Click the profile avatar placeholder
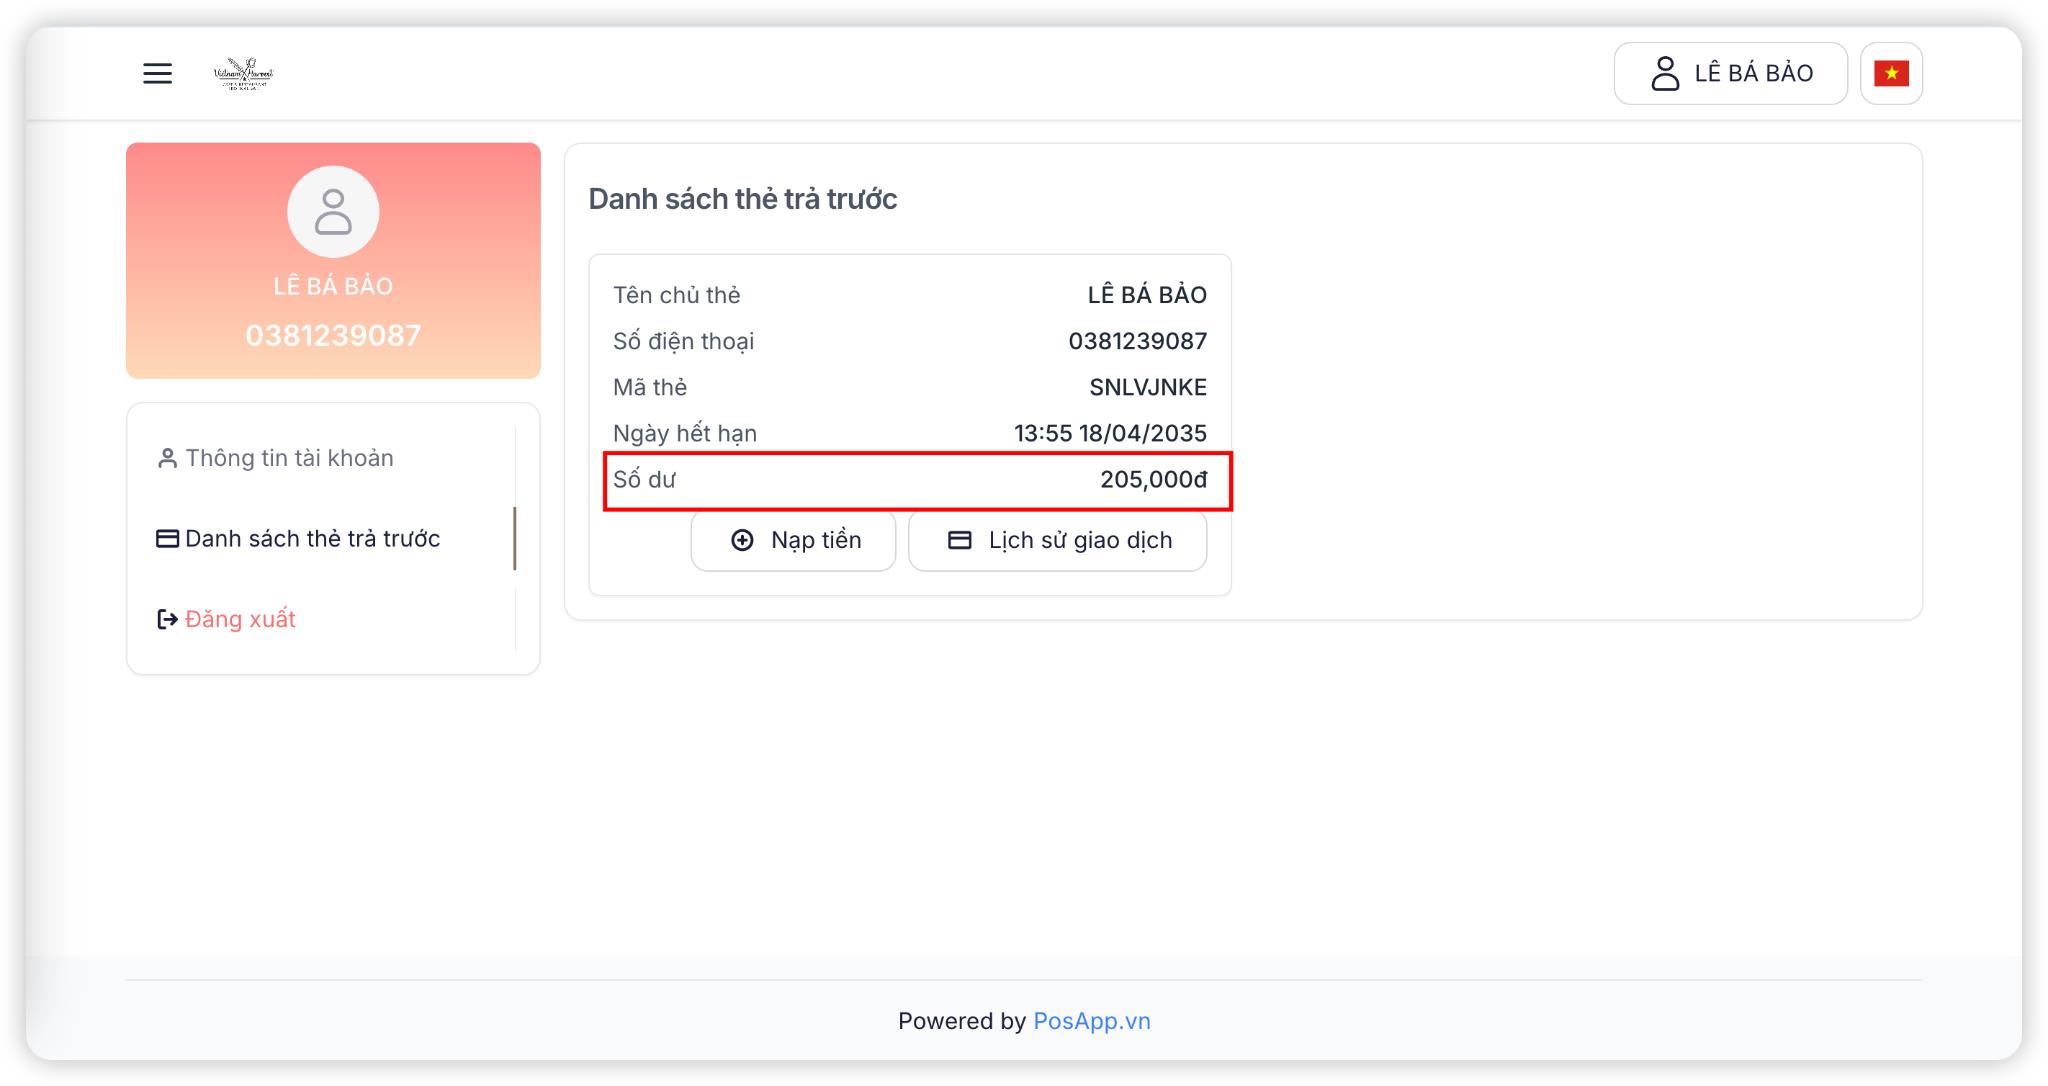 [x=333, y=212]
